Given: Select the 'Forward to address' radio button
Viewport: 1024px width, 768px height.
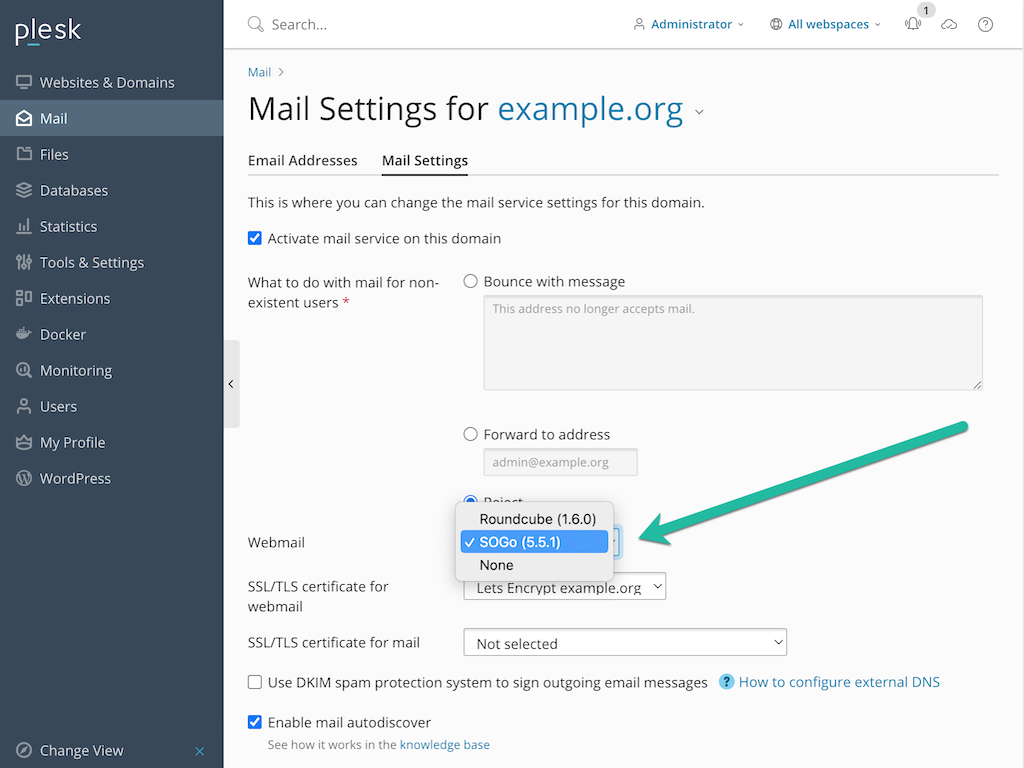Looking at the screenshot, I should [470, 434].
